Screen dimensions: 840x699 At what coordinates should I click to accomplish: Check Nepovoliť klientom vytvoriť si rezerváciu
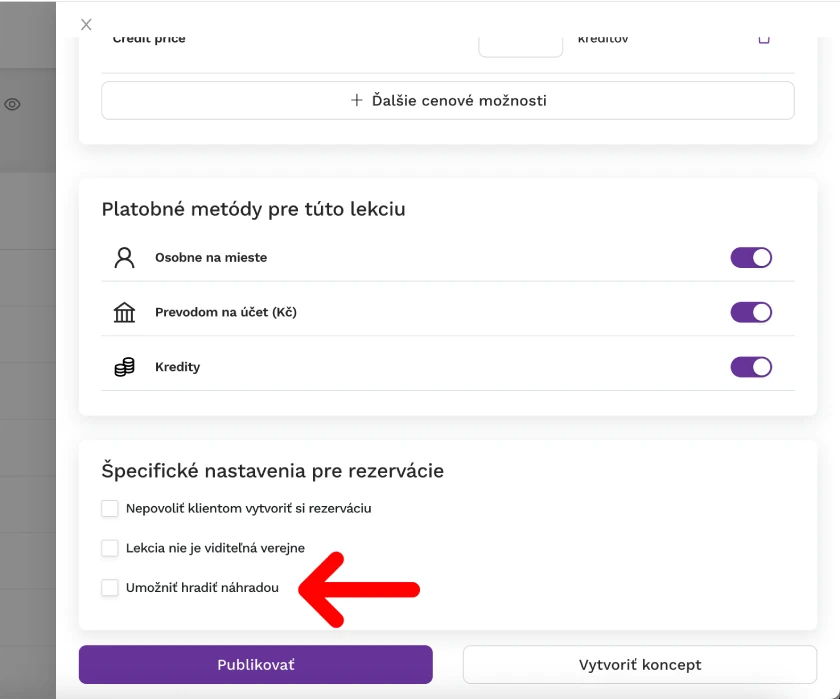click(x=110, y=508)
